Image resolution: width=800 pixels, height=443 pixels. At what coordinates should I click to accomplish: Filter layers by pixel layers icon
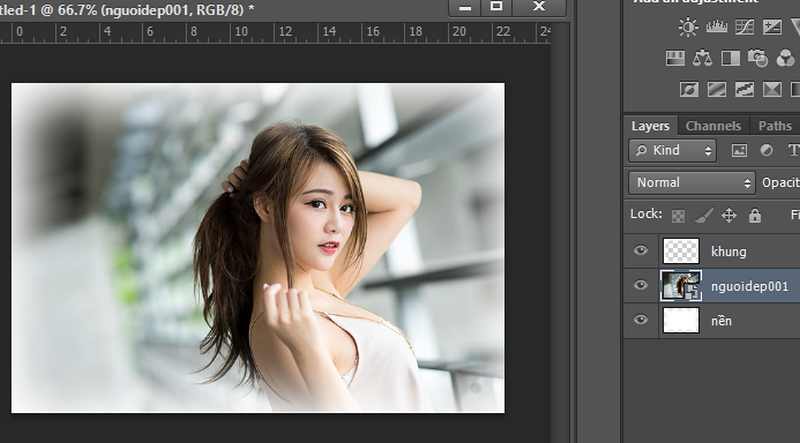[739, 151]
